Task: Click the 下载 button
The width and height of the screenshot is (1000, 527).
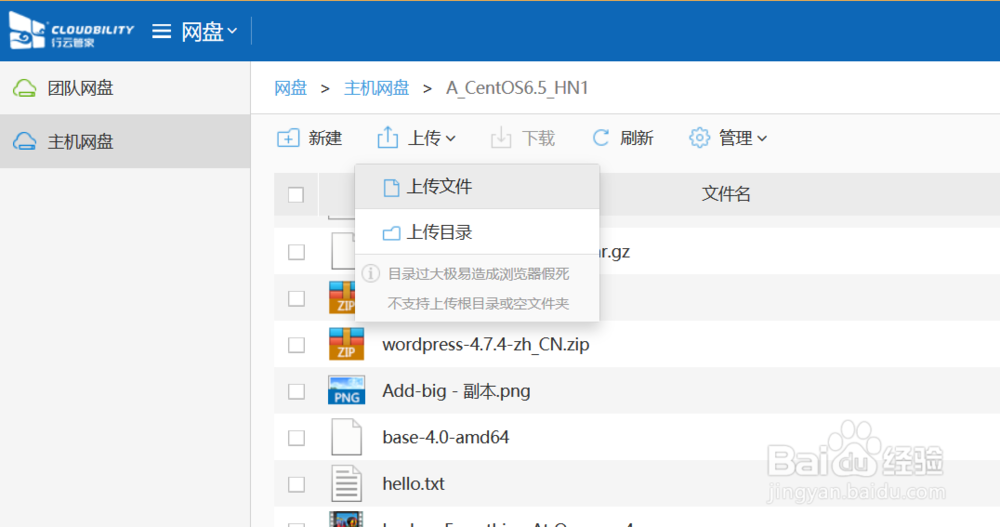Action: [523, 138]
